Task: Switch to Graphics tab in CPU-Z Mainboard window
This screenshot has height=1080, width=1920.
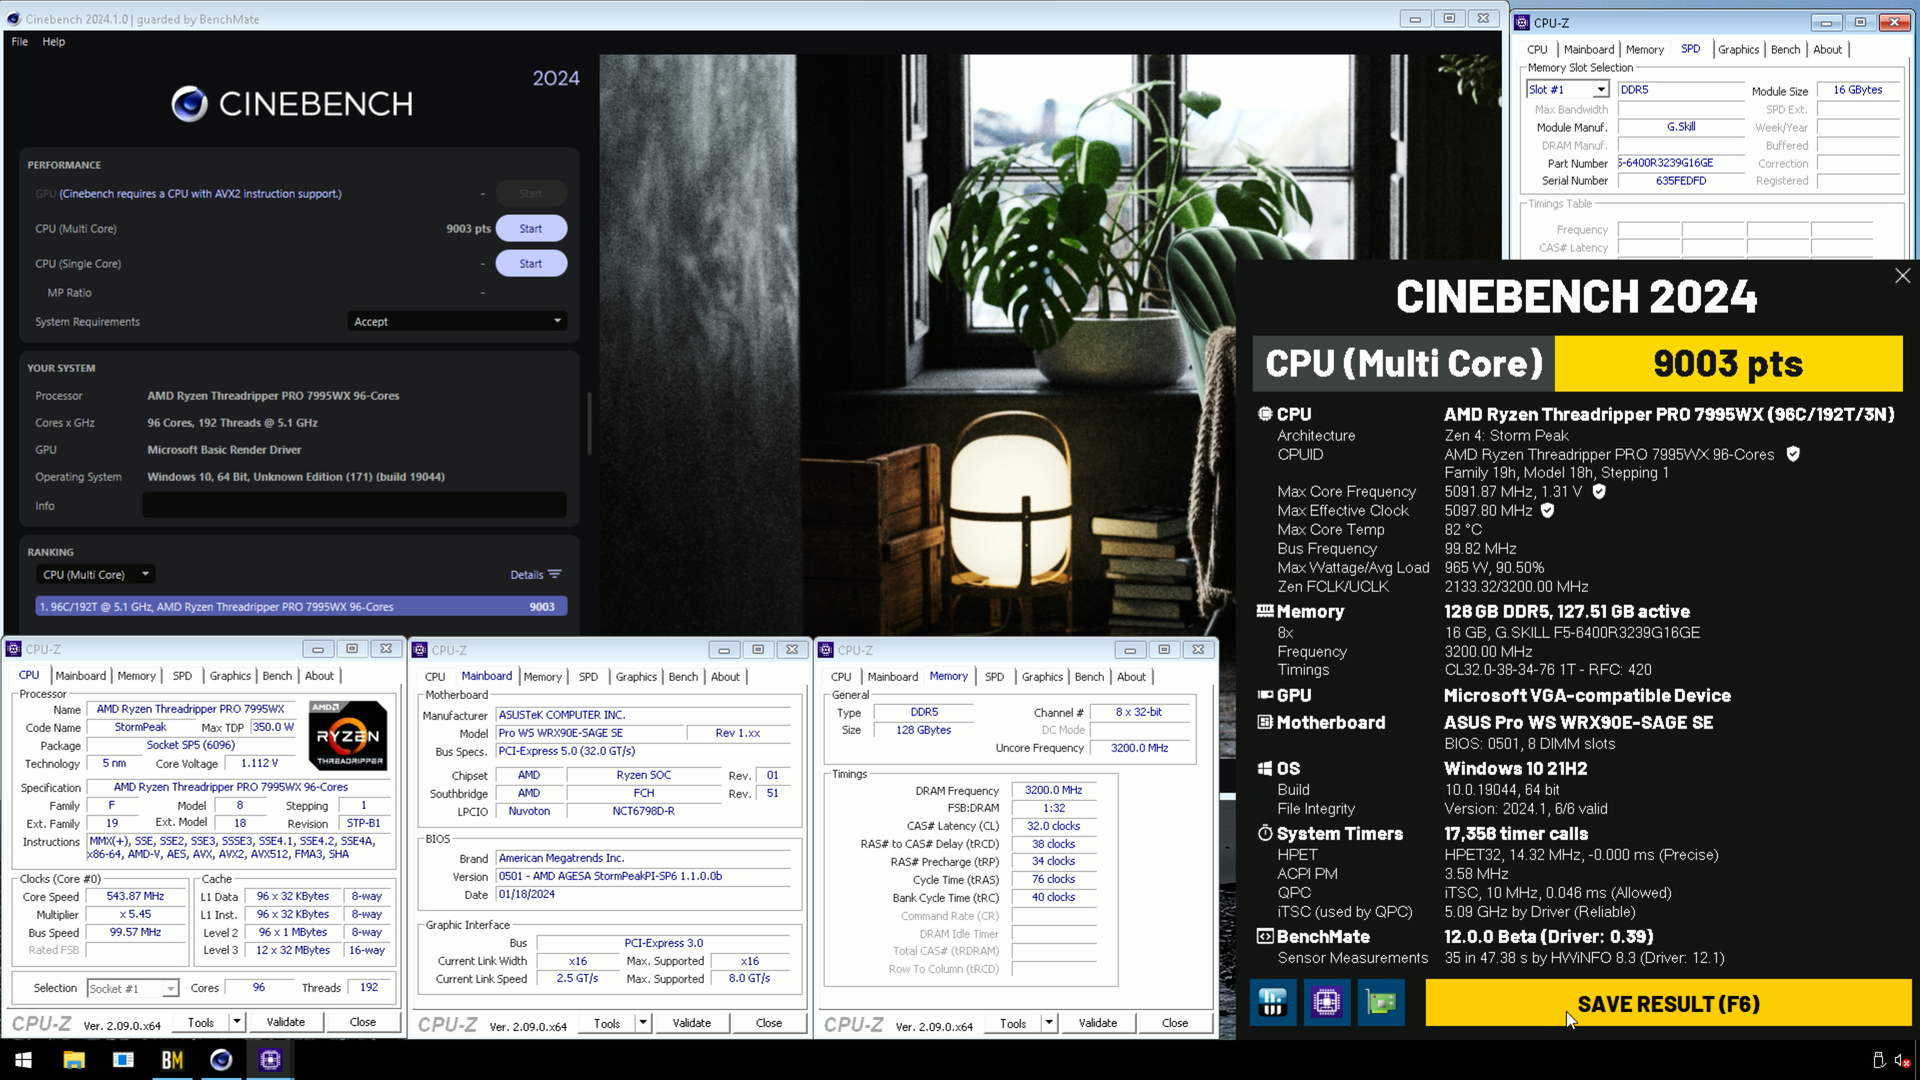Action: click(636, 677)
